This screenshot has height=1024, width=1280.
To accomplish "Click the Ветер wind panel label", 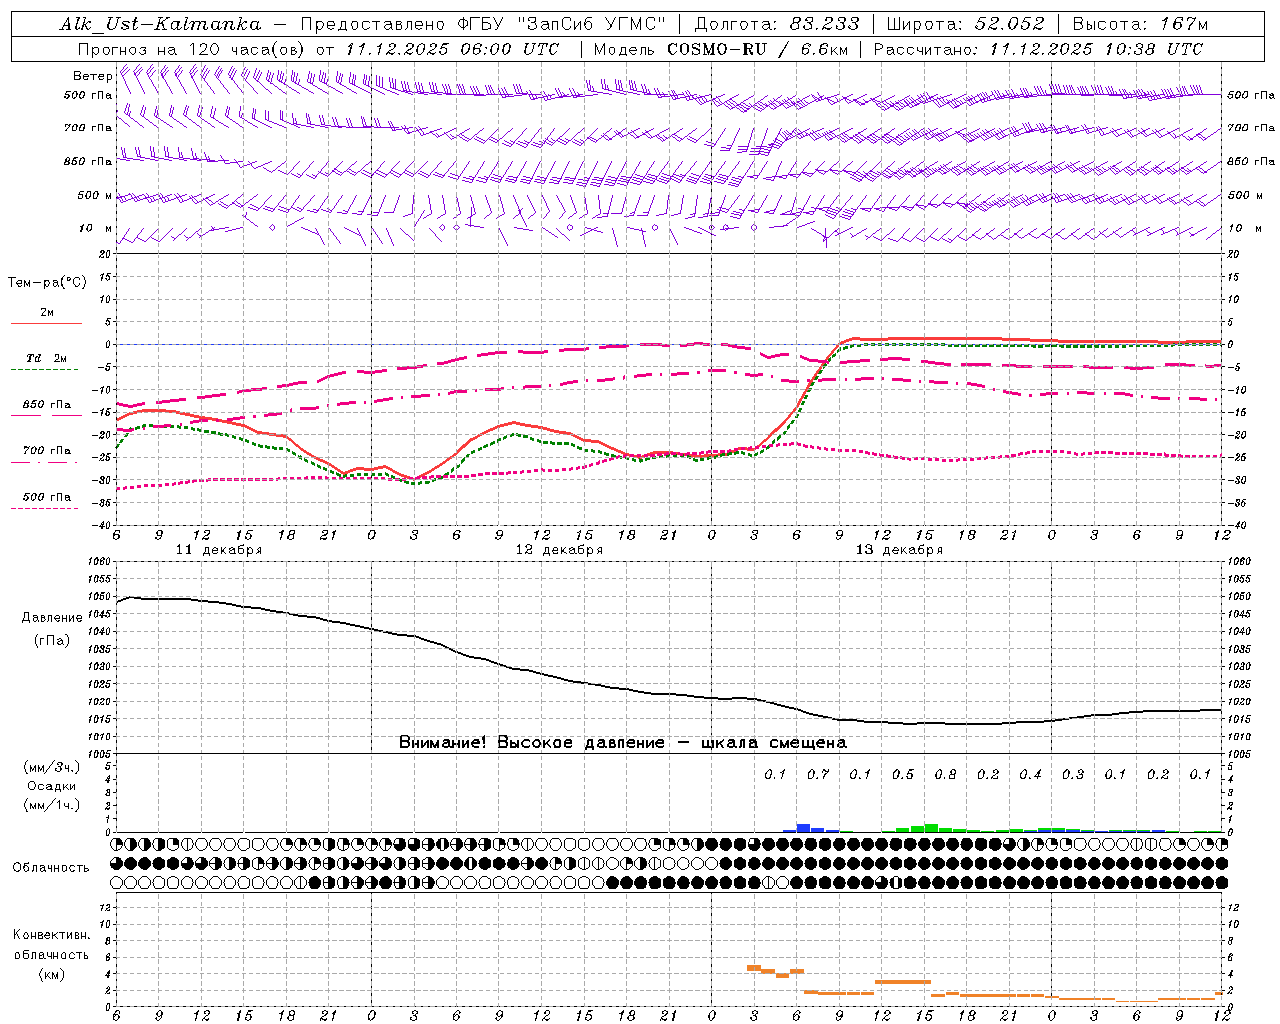I will (x=92, y=76).
